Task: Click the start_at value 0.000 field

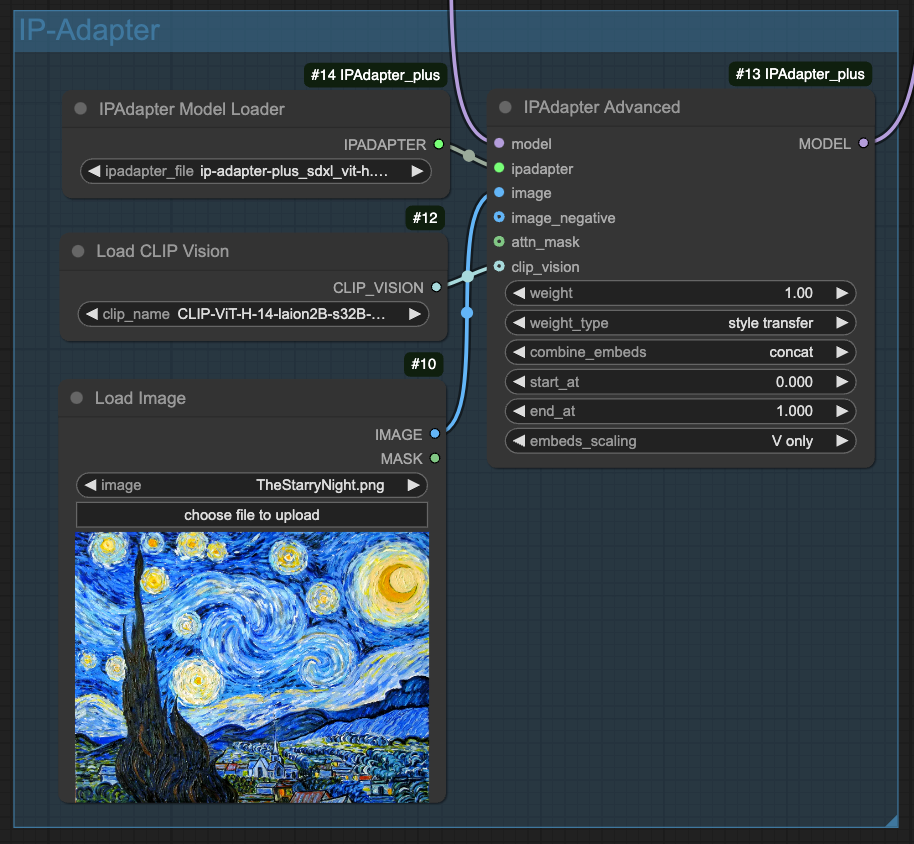Action: pyautogui.click(x=680, y=382)
